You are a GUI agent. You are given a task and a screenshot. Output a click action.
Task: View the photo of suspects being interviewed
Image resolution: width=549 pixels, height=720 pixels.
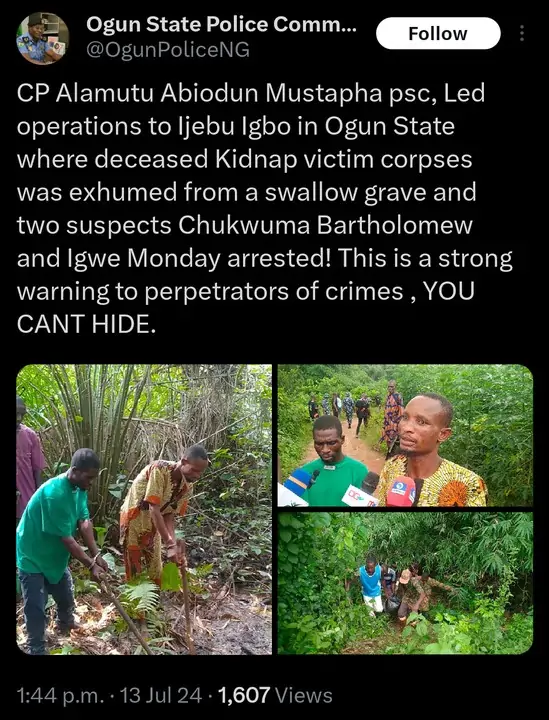coord(405,435)
